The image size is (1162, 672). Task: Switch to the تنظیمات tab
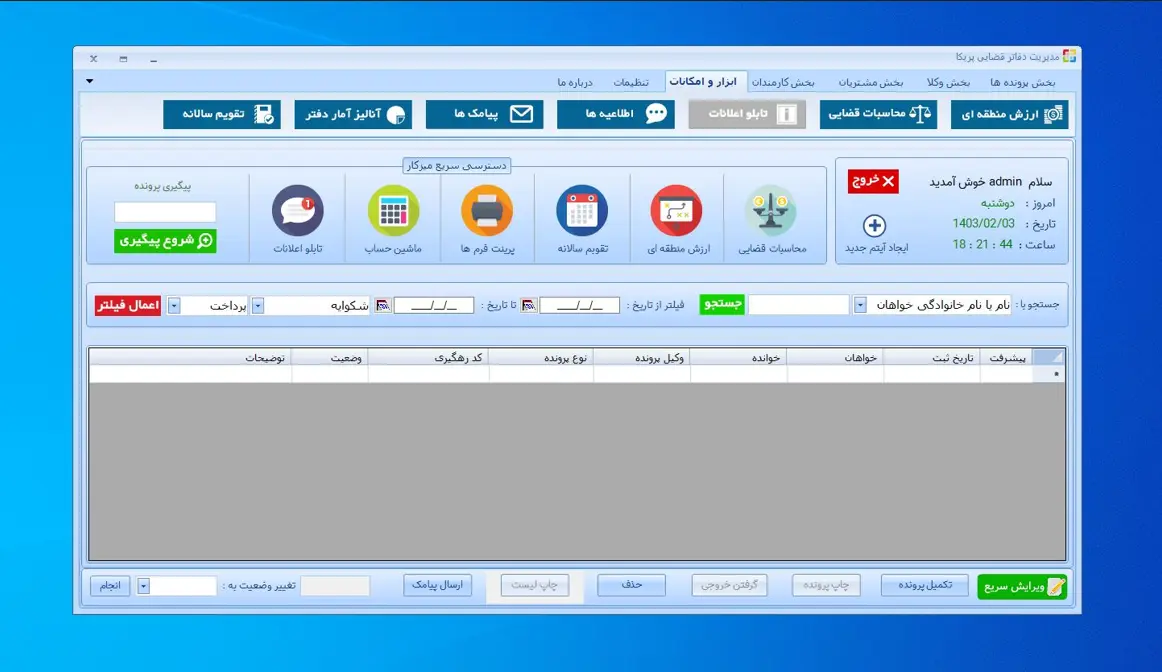[631, 82]
